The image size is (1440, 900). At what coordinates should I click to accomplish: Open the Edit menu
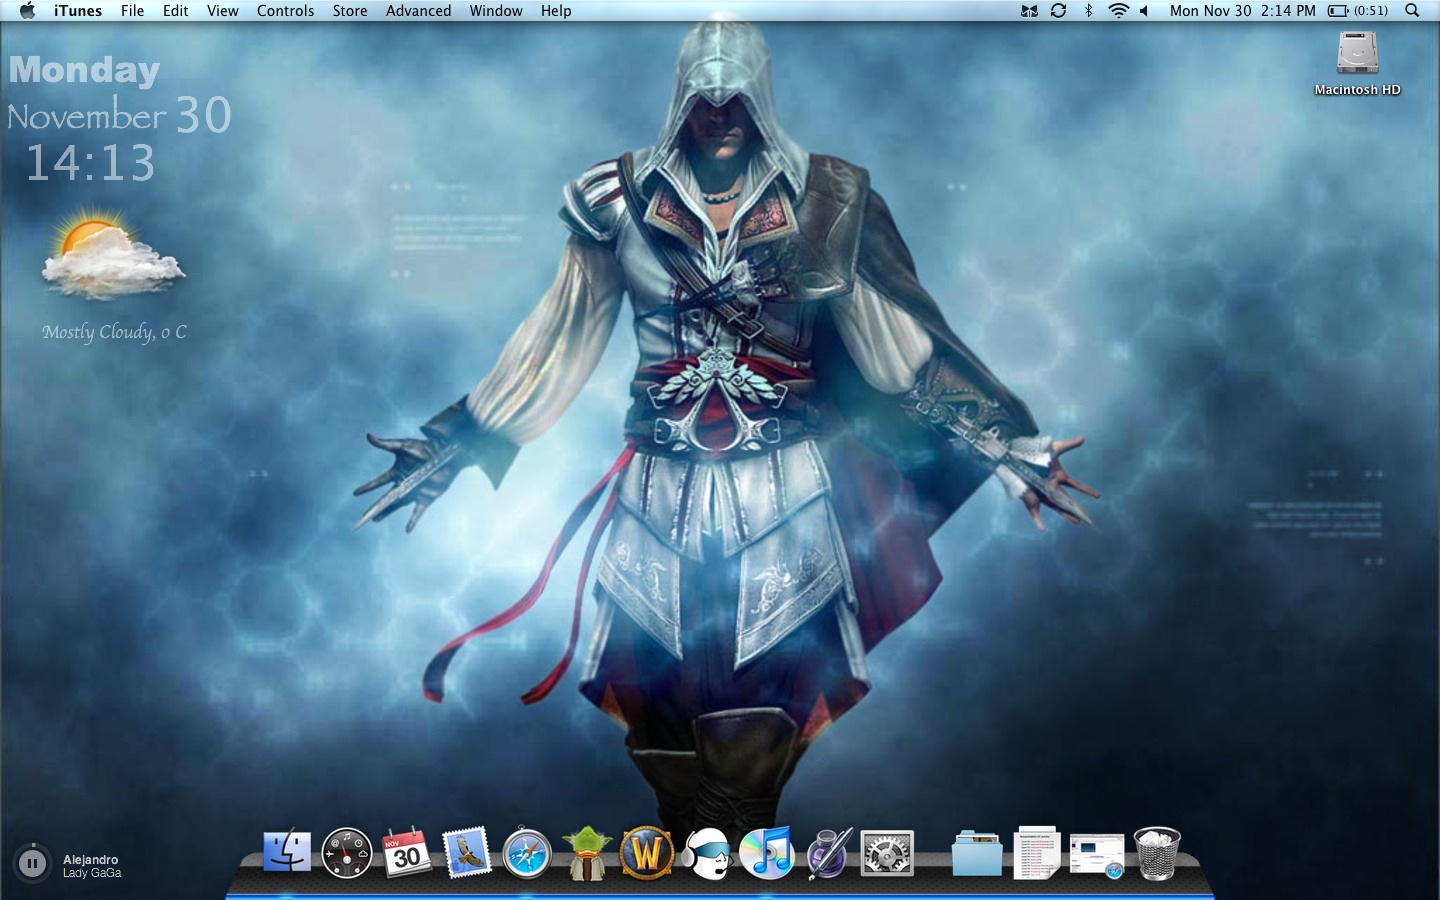point(176,11)
